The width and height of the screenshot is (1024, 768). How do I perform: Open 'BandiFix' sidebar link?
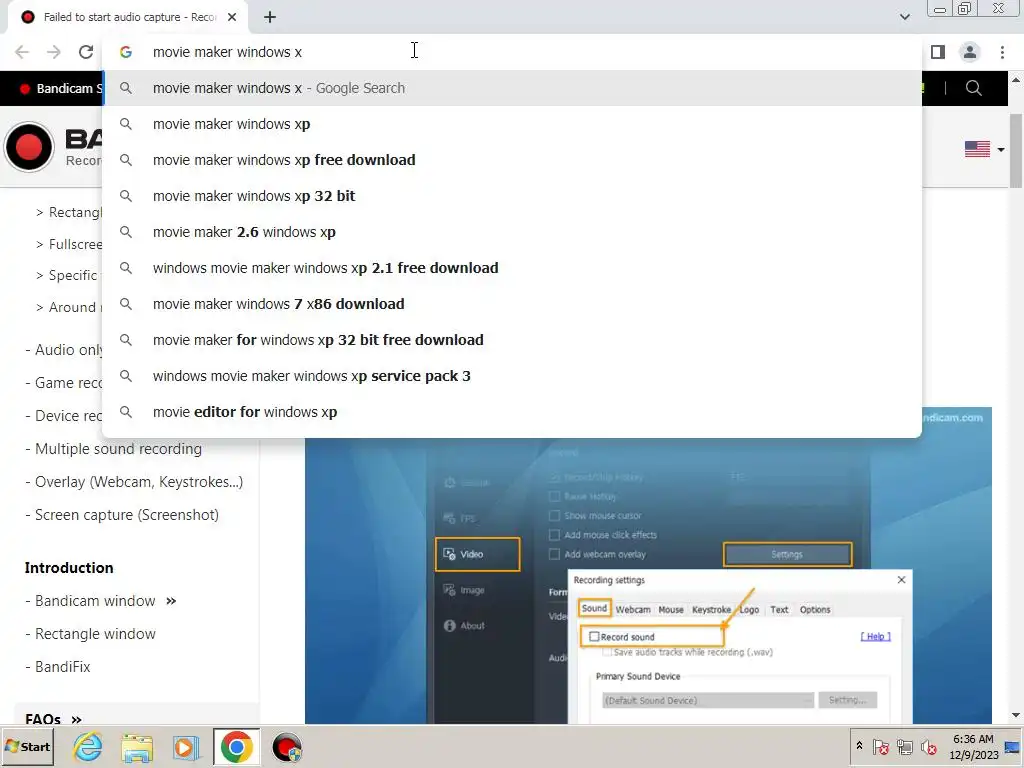click(63, 667)
